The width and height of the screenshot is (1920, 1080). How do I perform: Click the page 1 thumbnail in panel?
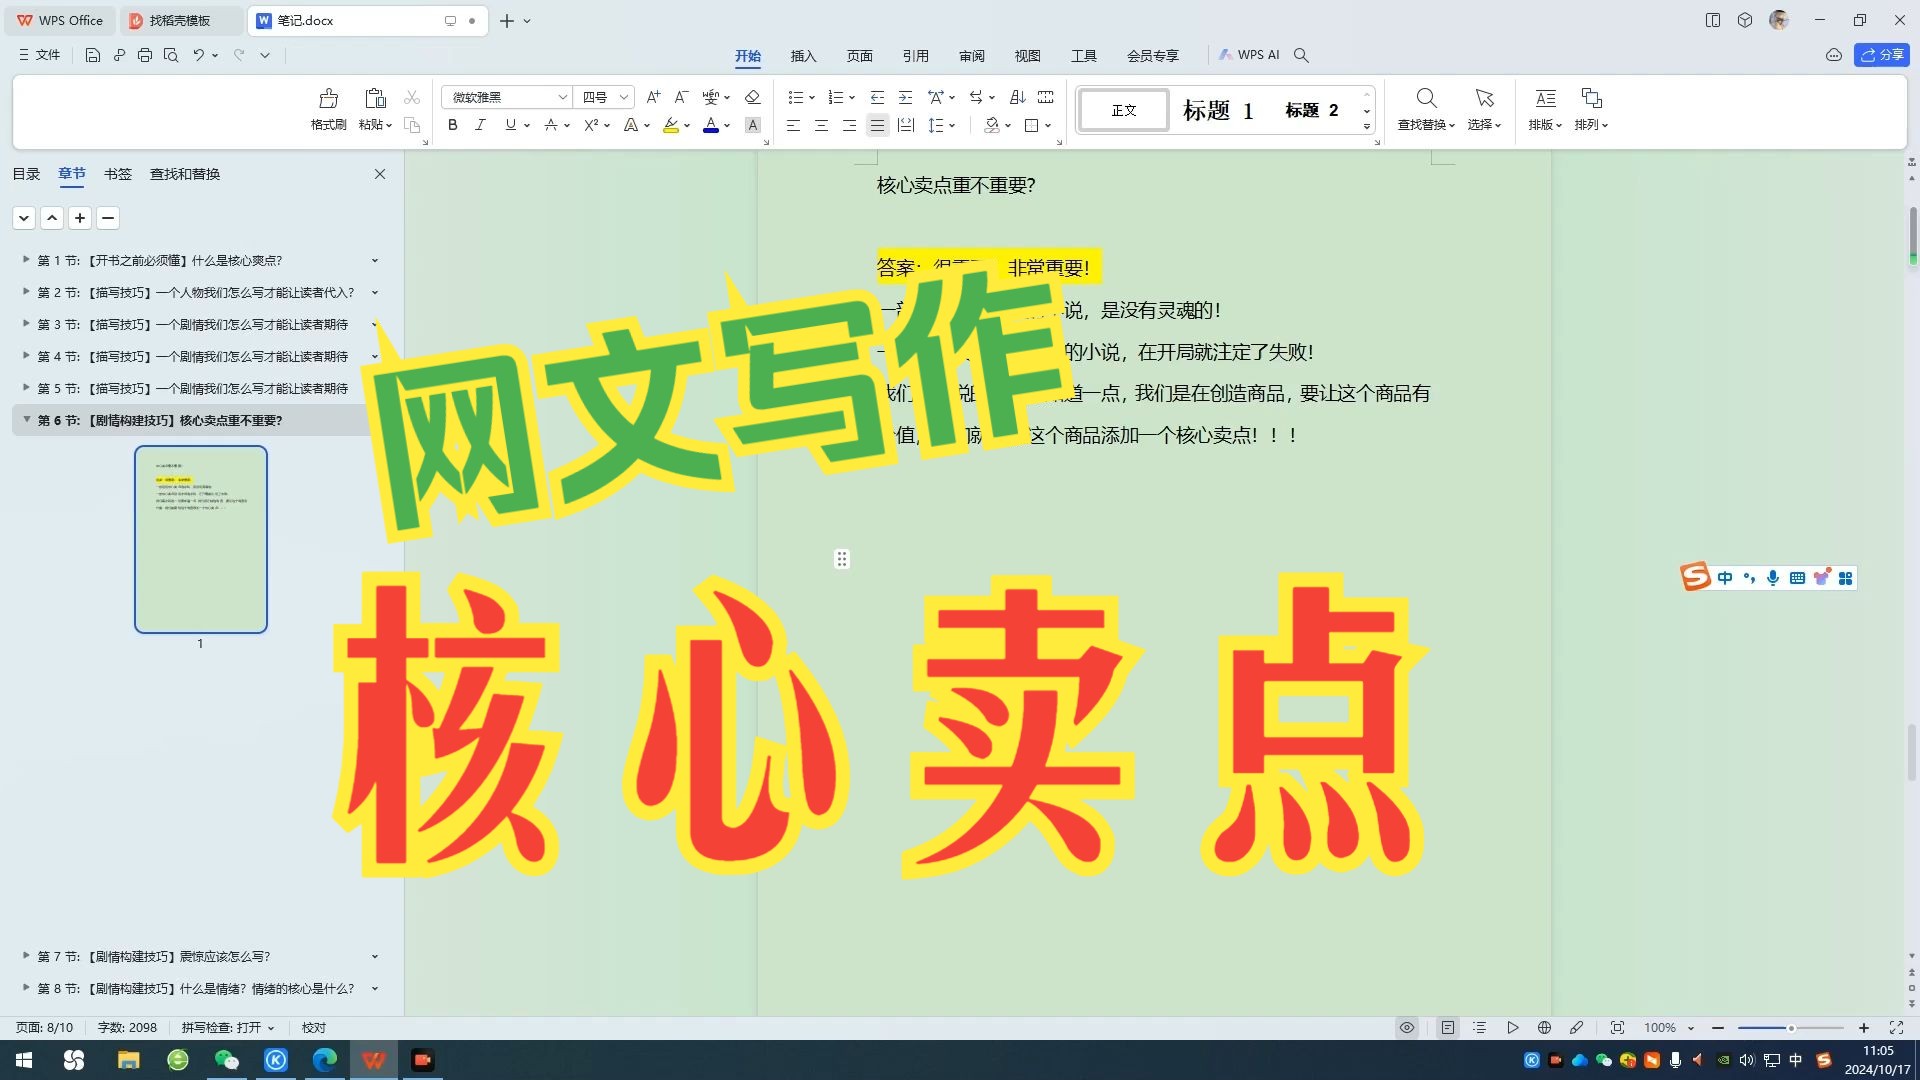click(199, 538)
